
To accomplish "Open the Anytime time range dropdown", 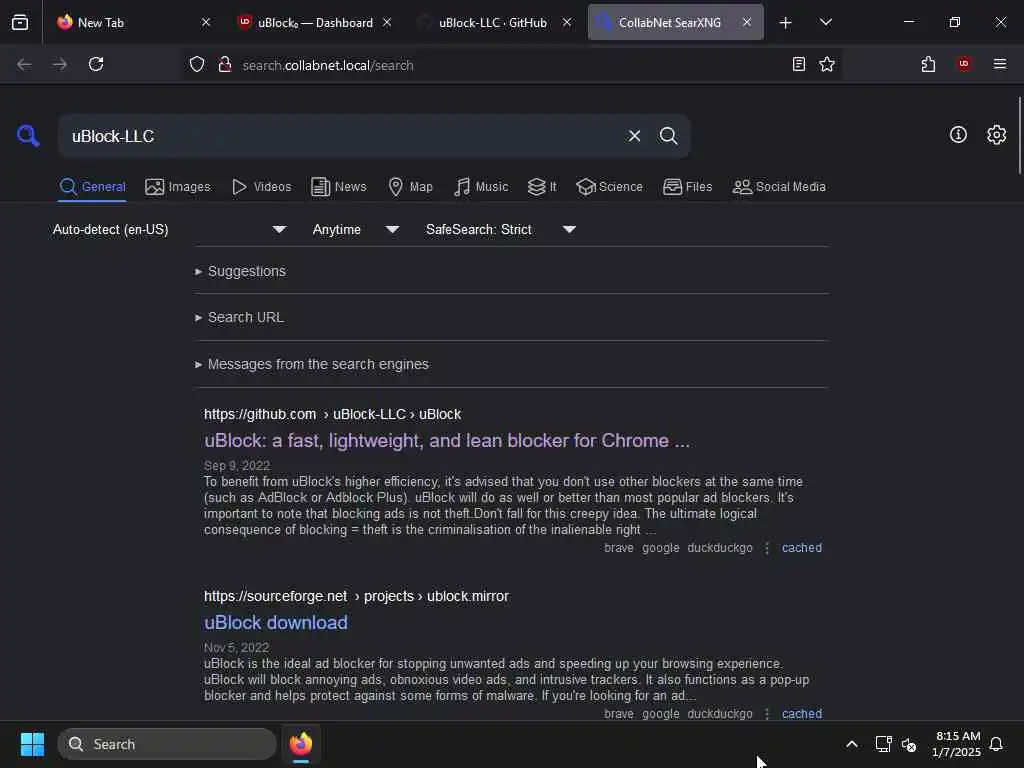I will click(x=355, y=229).
